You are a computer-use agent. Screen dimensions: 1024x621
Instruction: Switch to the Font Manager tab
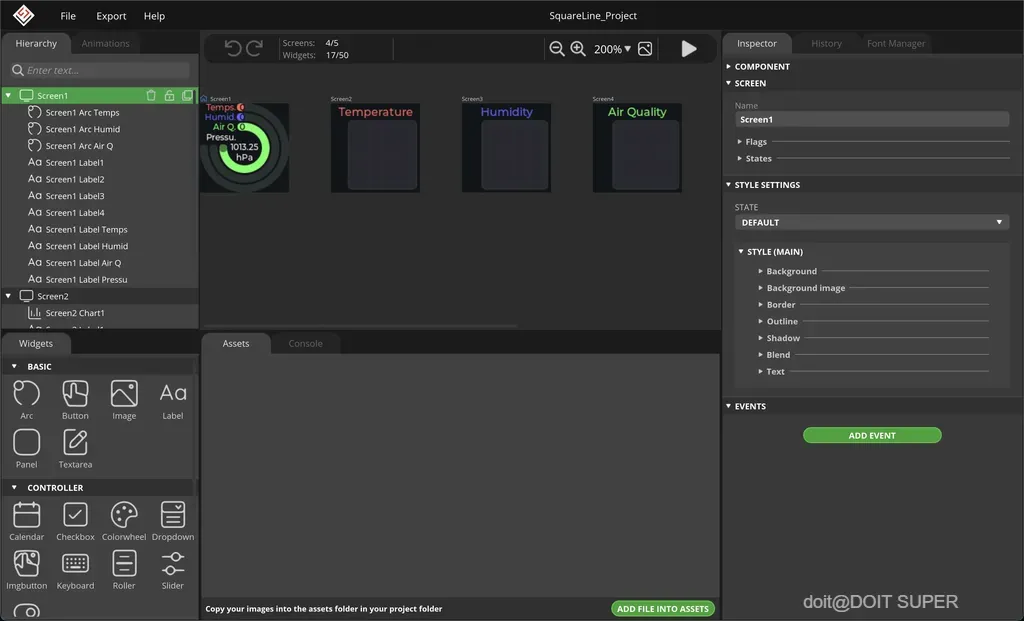click(895, 44)
